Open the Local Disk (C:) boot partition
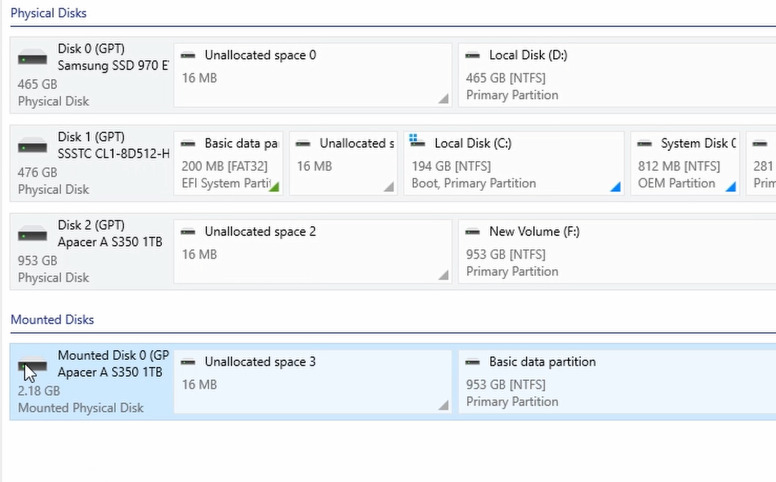The height and width of the screenshot is (482, 776). (x=514, y=163)
